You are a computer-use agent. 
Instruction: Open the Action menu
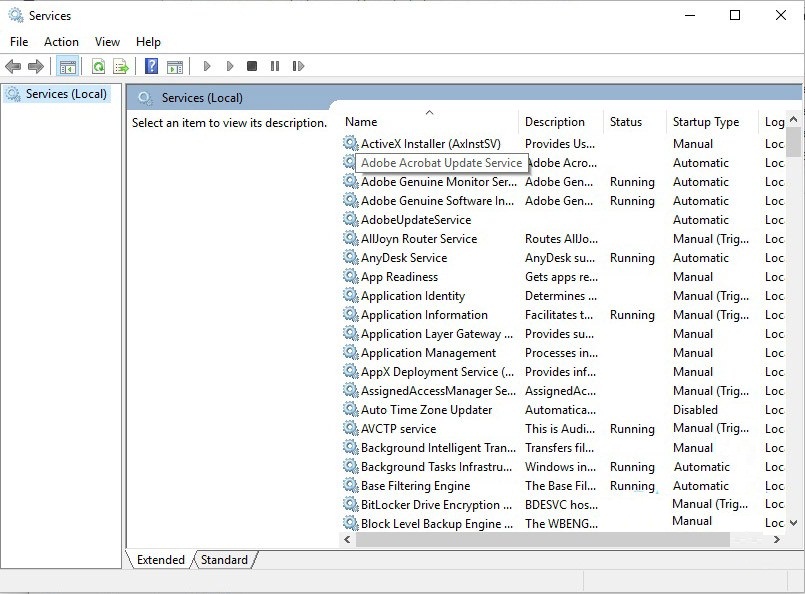(61, 42)
